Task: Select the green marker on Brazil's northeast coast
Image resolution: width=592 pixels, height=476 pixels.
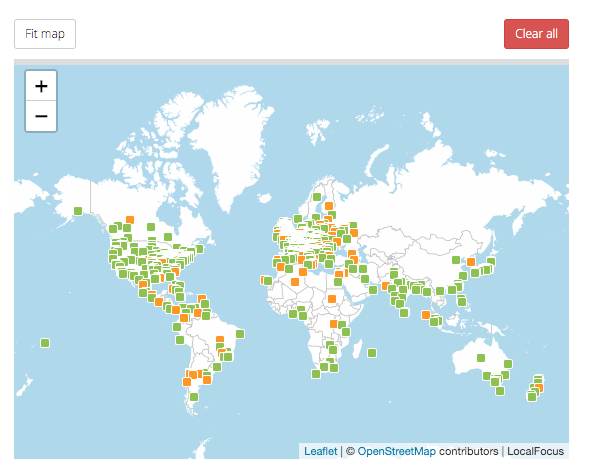Action: pos(240,334)
